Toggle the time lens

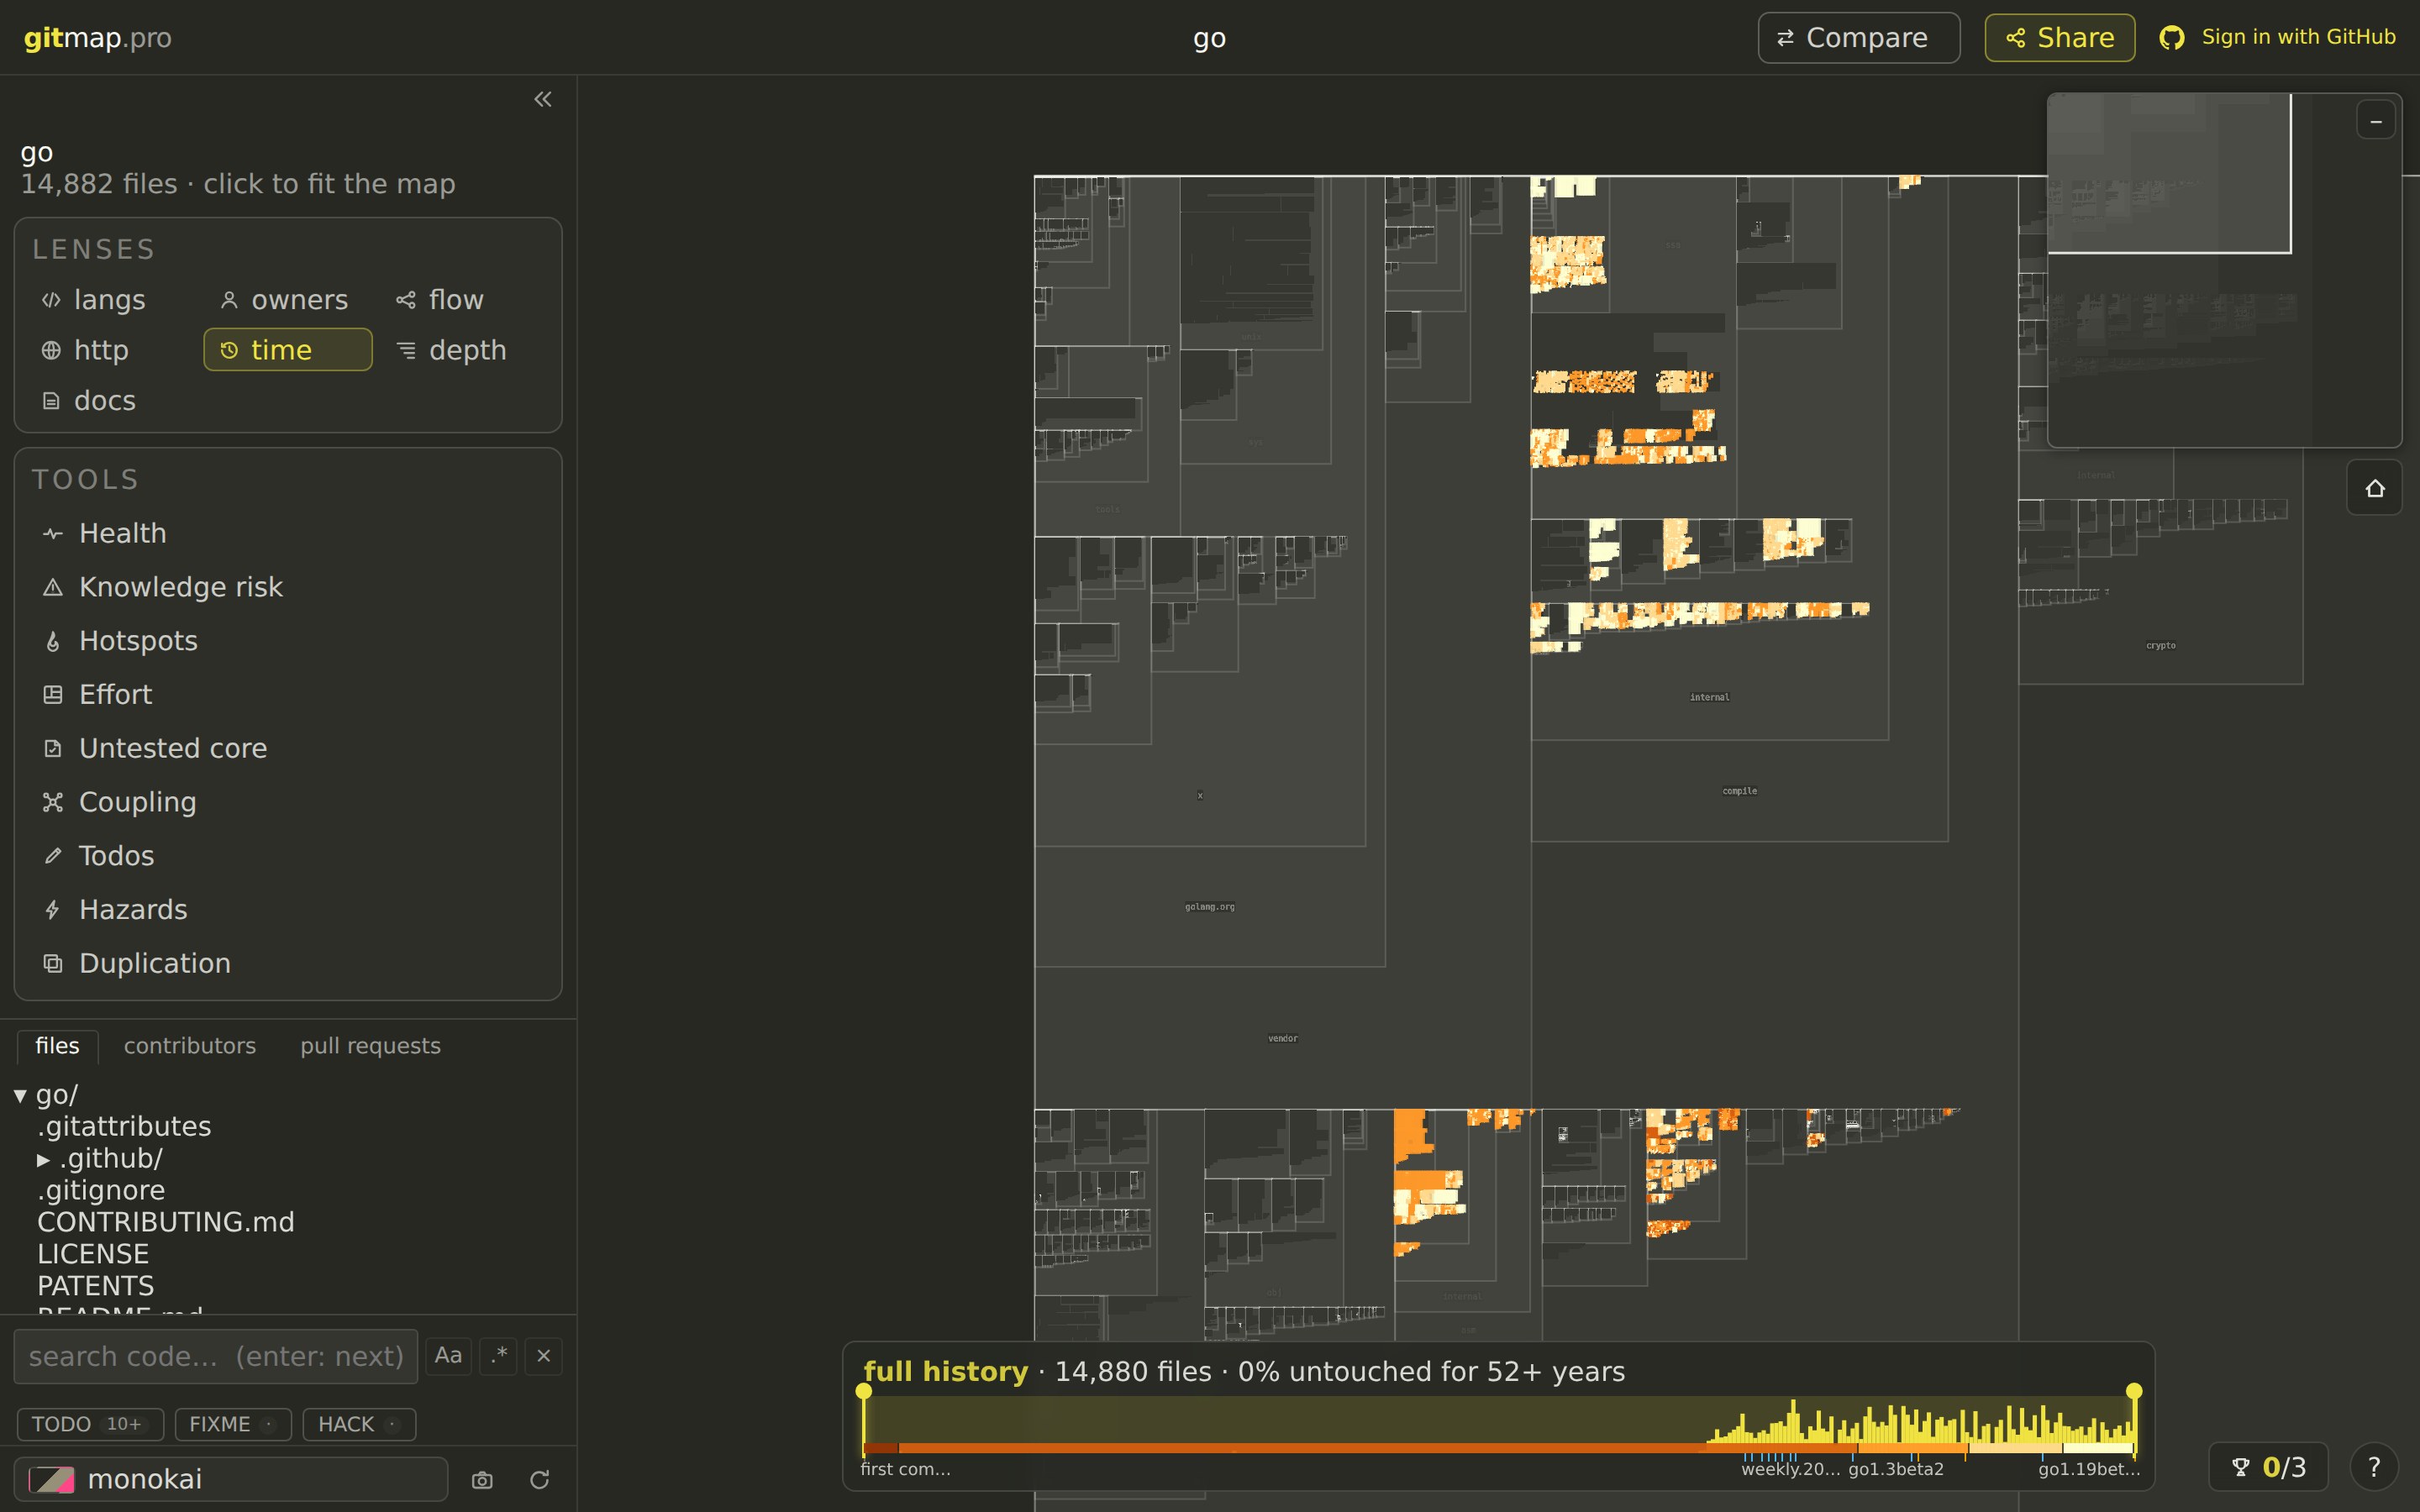pyautogui.click(x=288, y=350)
